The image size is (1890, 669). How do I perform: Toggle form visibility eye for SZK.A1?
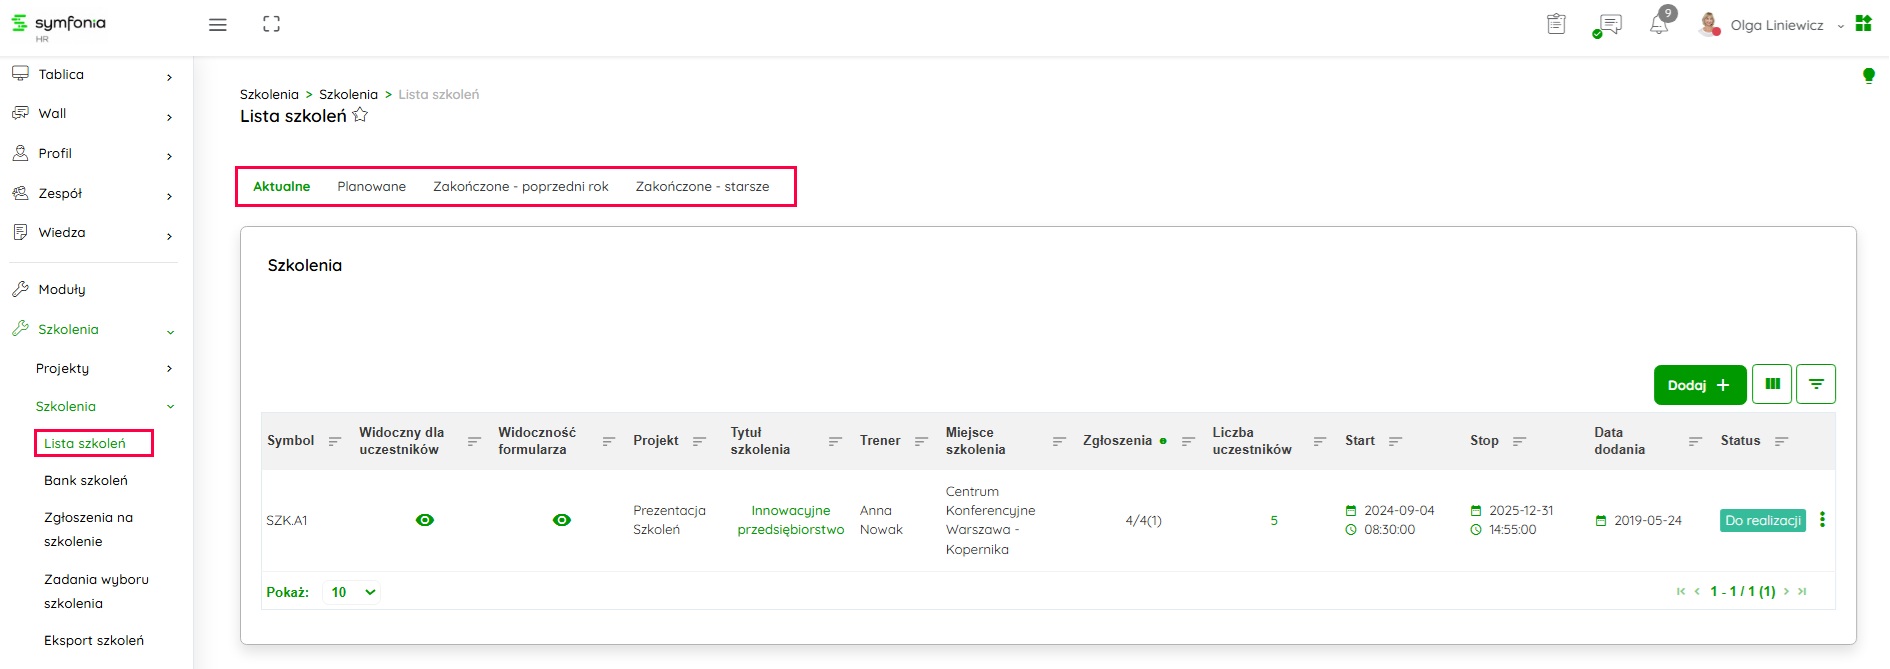click(562, 520)
